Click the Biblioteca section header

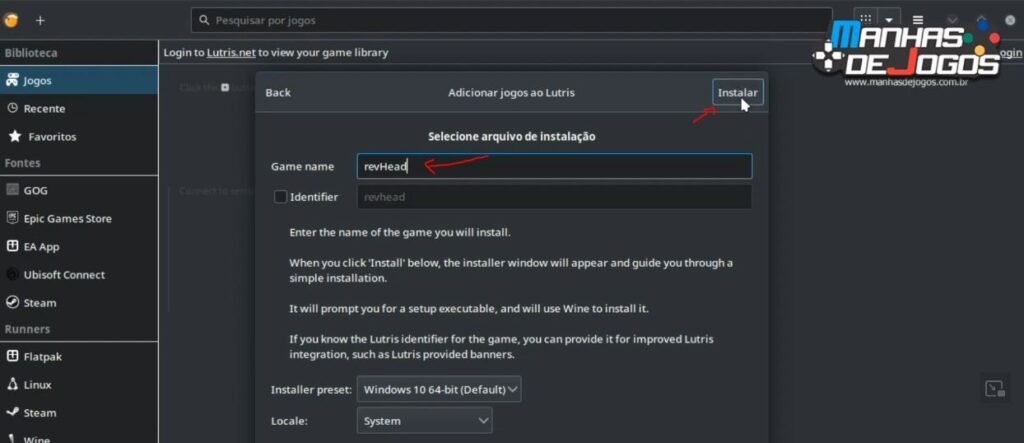pyautogui.click(x=31, y=53)
